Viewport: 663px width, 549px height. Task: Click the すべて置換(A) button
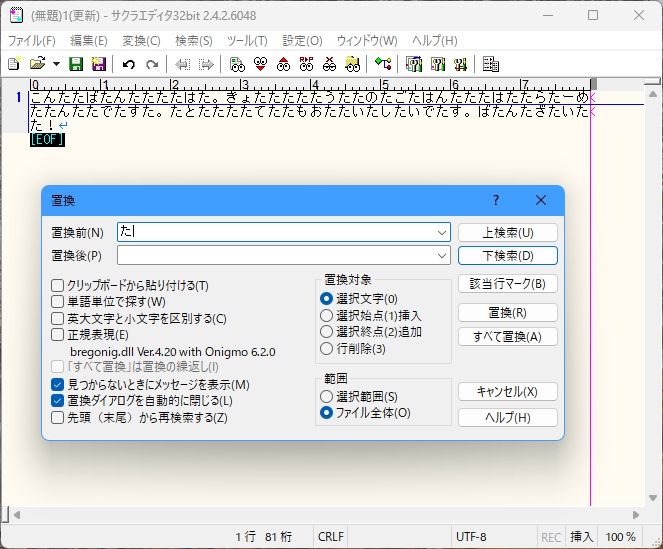pos(508,337)
